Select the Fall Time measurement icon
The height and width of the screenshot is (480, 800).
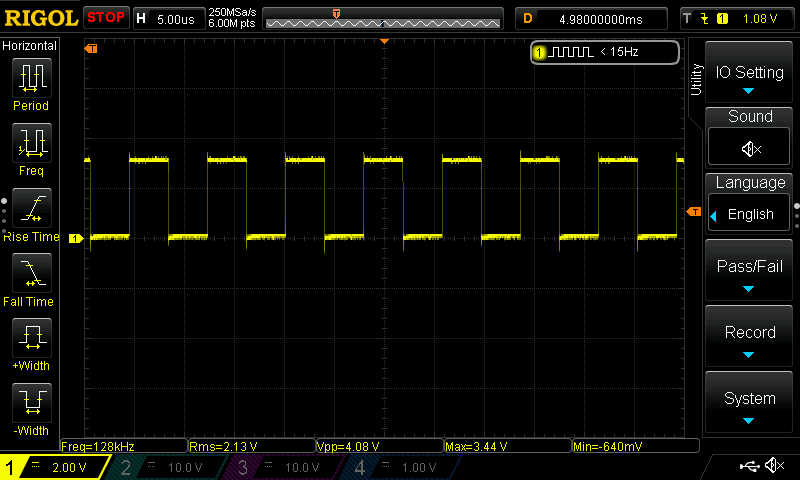(32, 273)
